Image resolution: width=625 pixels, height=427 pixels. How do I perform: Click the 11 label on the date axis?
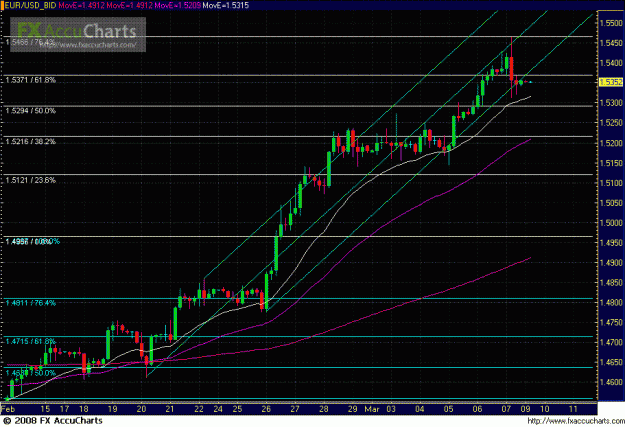click(x=573, y=409)
